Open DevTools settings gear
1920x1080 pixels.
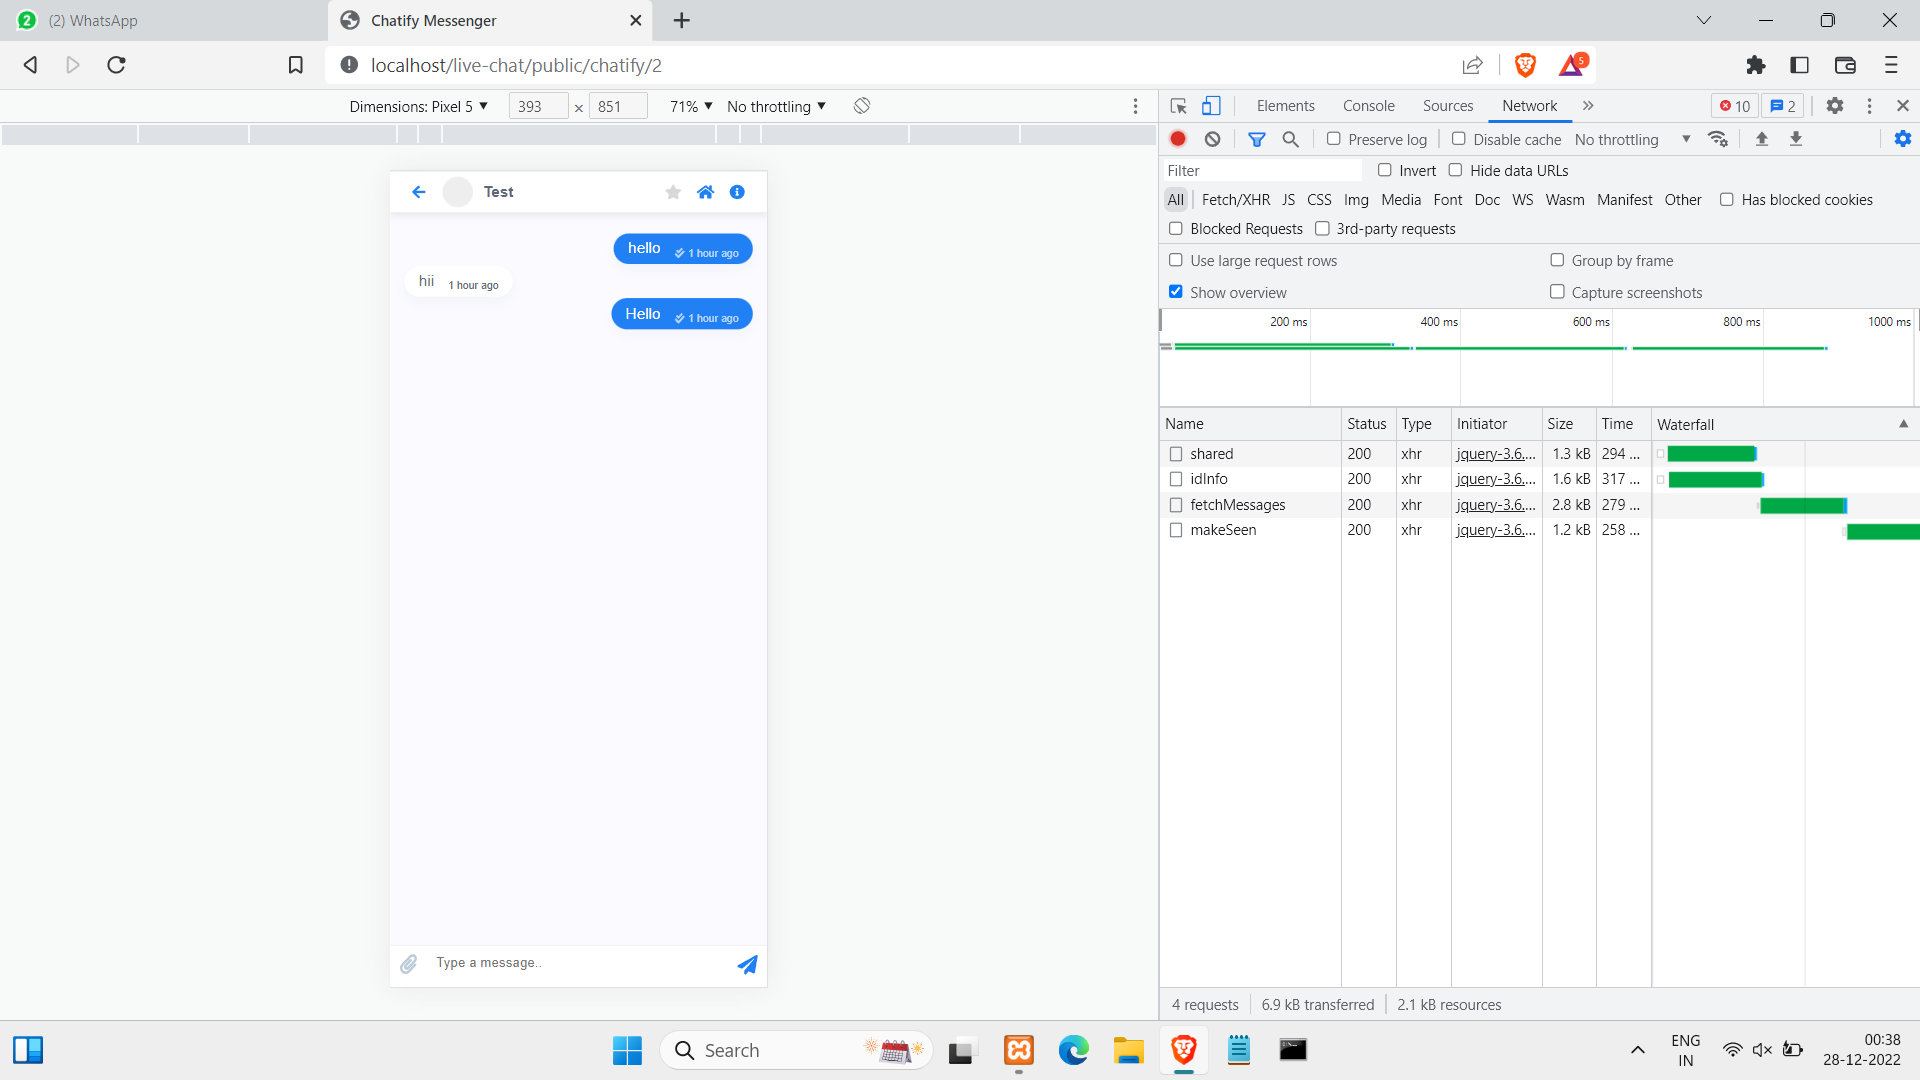[x=1835, y=106]
